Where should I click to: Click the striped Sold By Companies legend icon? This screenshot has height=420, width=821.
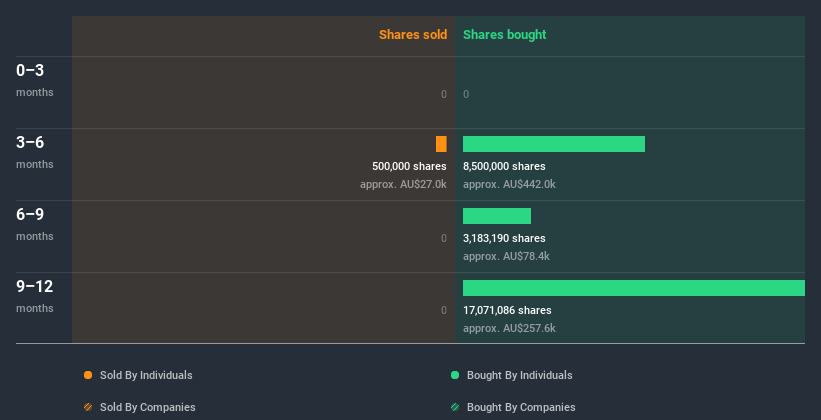click(88, 407)
